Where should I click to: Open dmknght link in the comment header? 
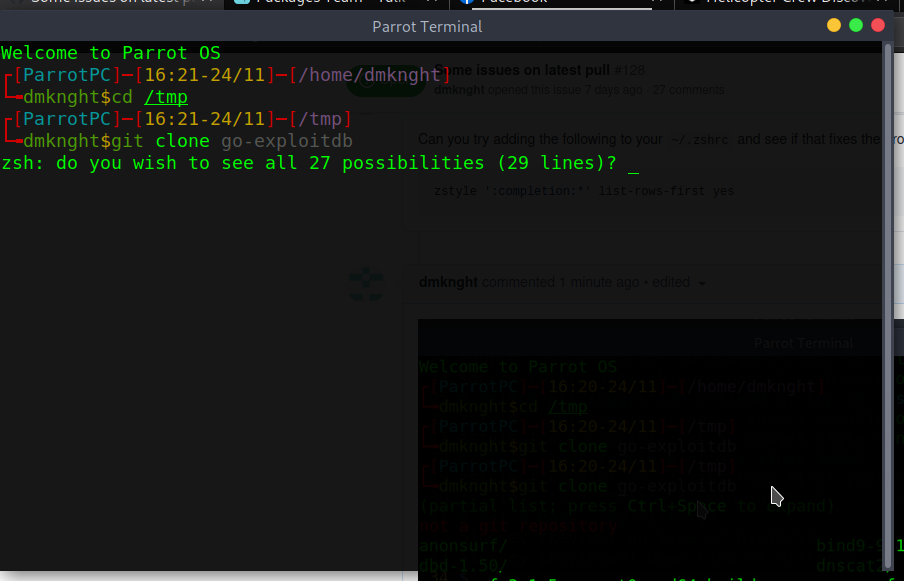coord(448,282)
